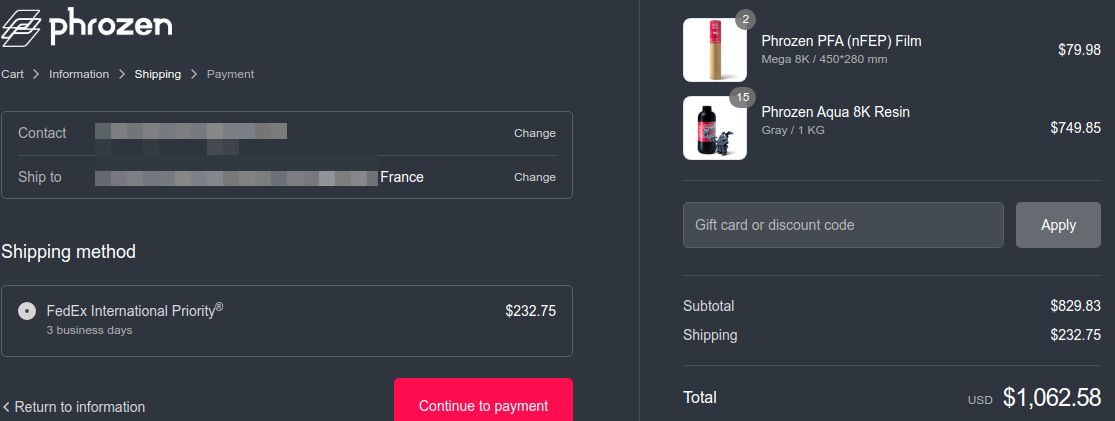Click the chevron after Cart breadcrumb
Viewport: 1115px width, 421px height.
coord(36,74)
